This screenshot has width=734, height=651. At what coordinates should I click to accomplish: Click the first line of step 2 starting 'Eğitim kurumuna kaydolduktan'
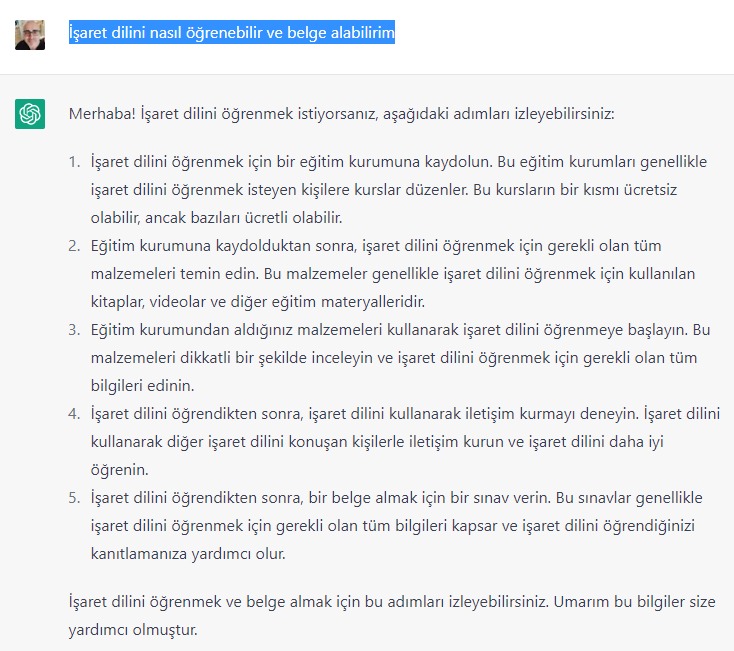tap(375, 245)
